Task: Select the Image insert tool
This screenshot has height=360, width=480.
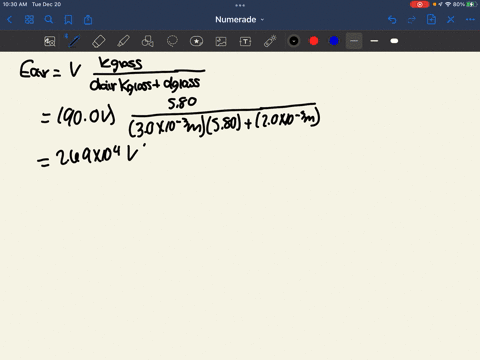Action: (x=221, y=41)
